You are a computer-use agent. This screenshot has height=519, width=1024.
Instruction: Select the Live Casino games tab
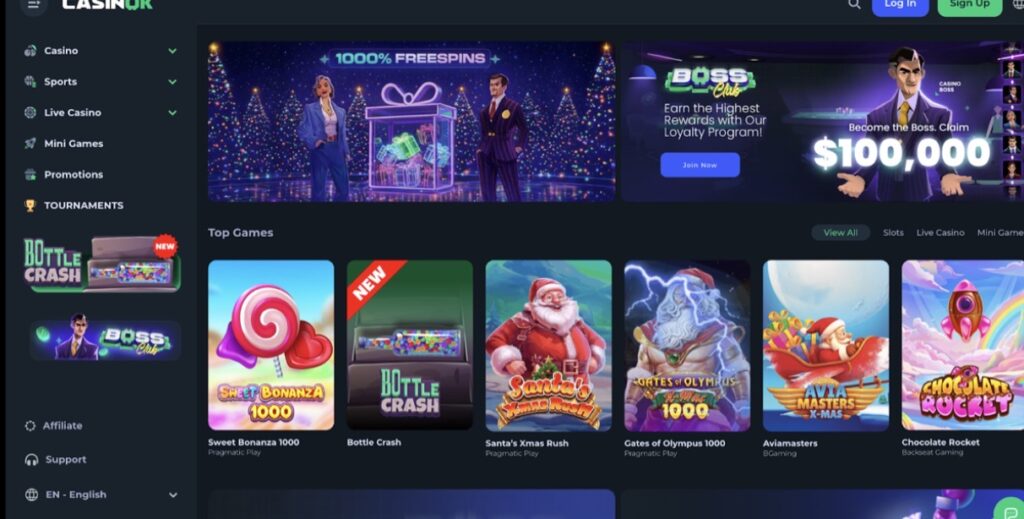[940, 232]
